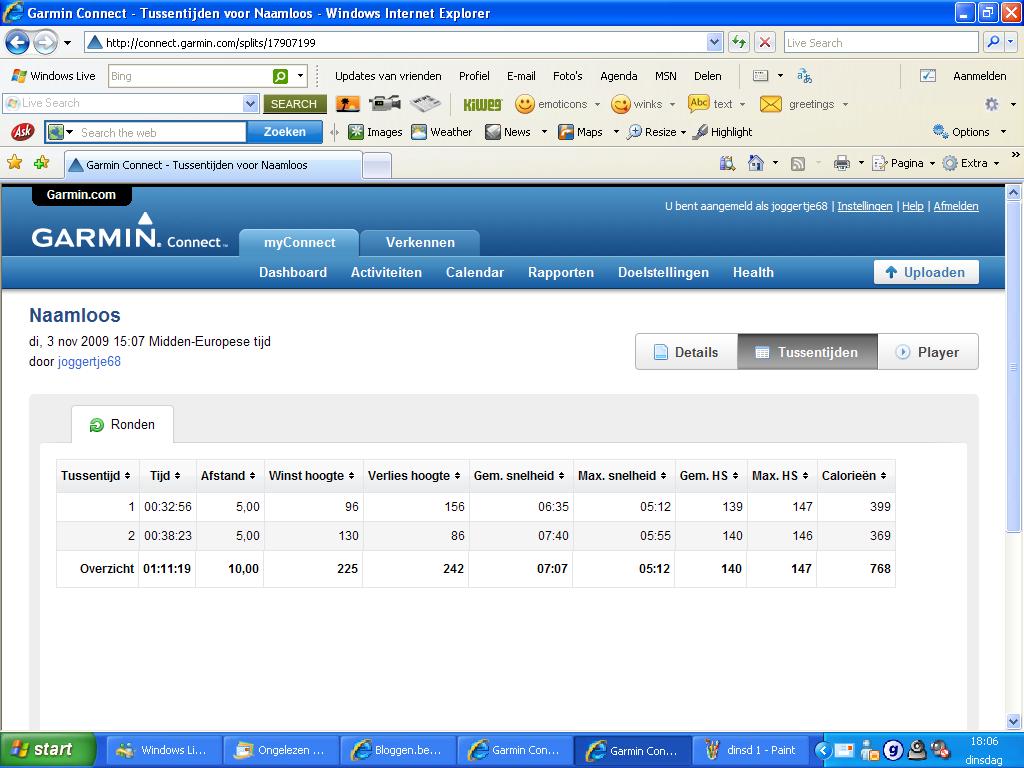The image size is (1024, 768).
Task: Click the RSS feeds icon
Action: [797, 163]
